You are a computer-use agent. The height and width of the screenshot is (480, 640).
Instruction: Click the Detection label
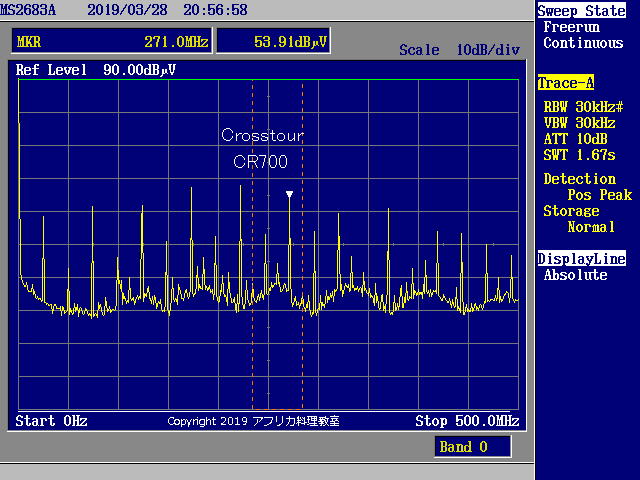tap(580, 179)
